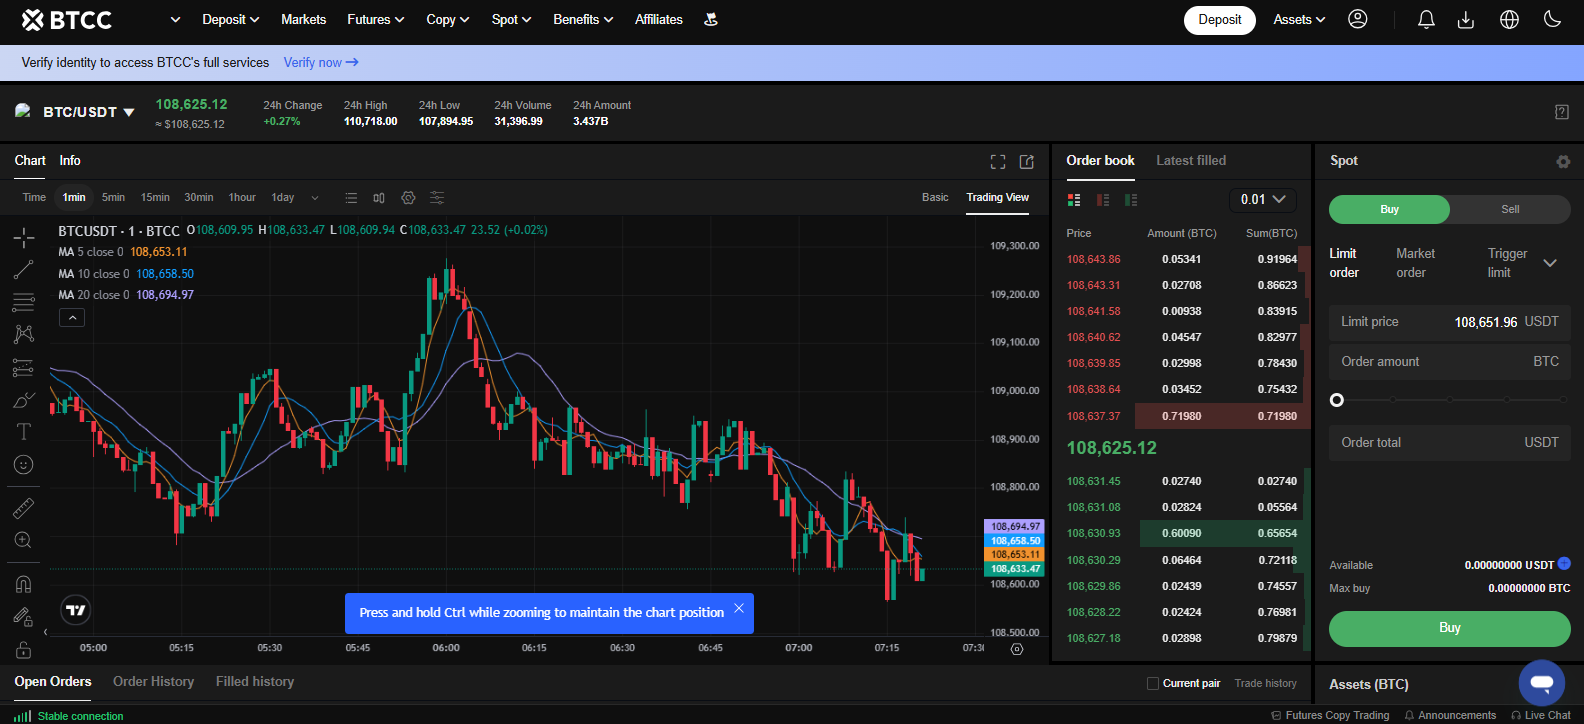Select the Market order tab
Image resolution: width=1584 pixels, height=724 pixels.
(x=1415, y=263)
